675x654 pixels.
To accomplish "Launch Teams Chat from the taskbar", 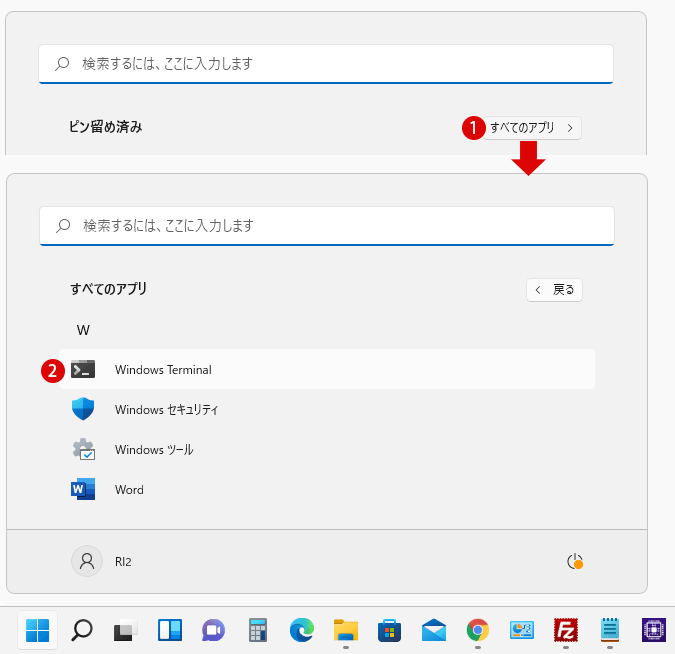I will [x=214, y=630].
